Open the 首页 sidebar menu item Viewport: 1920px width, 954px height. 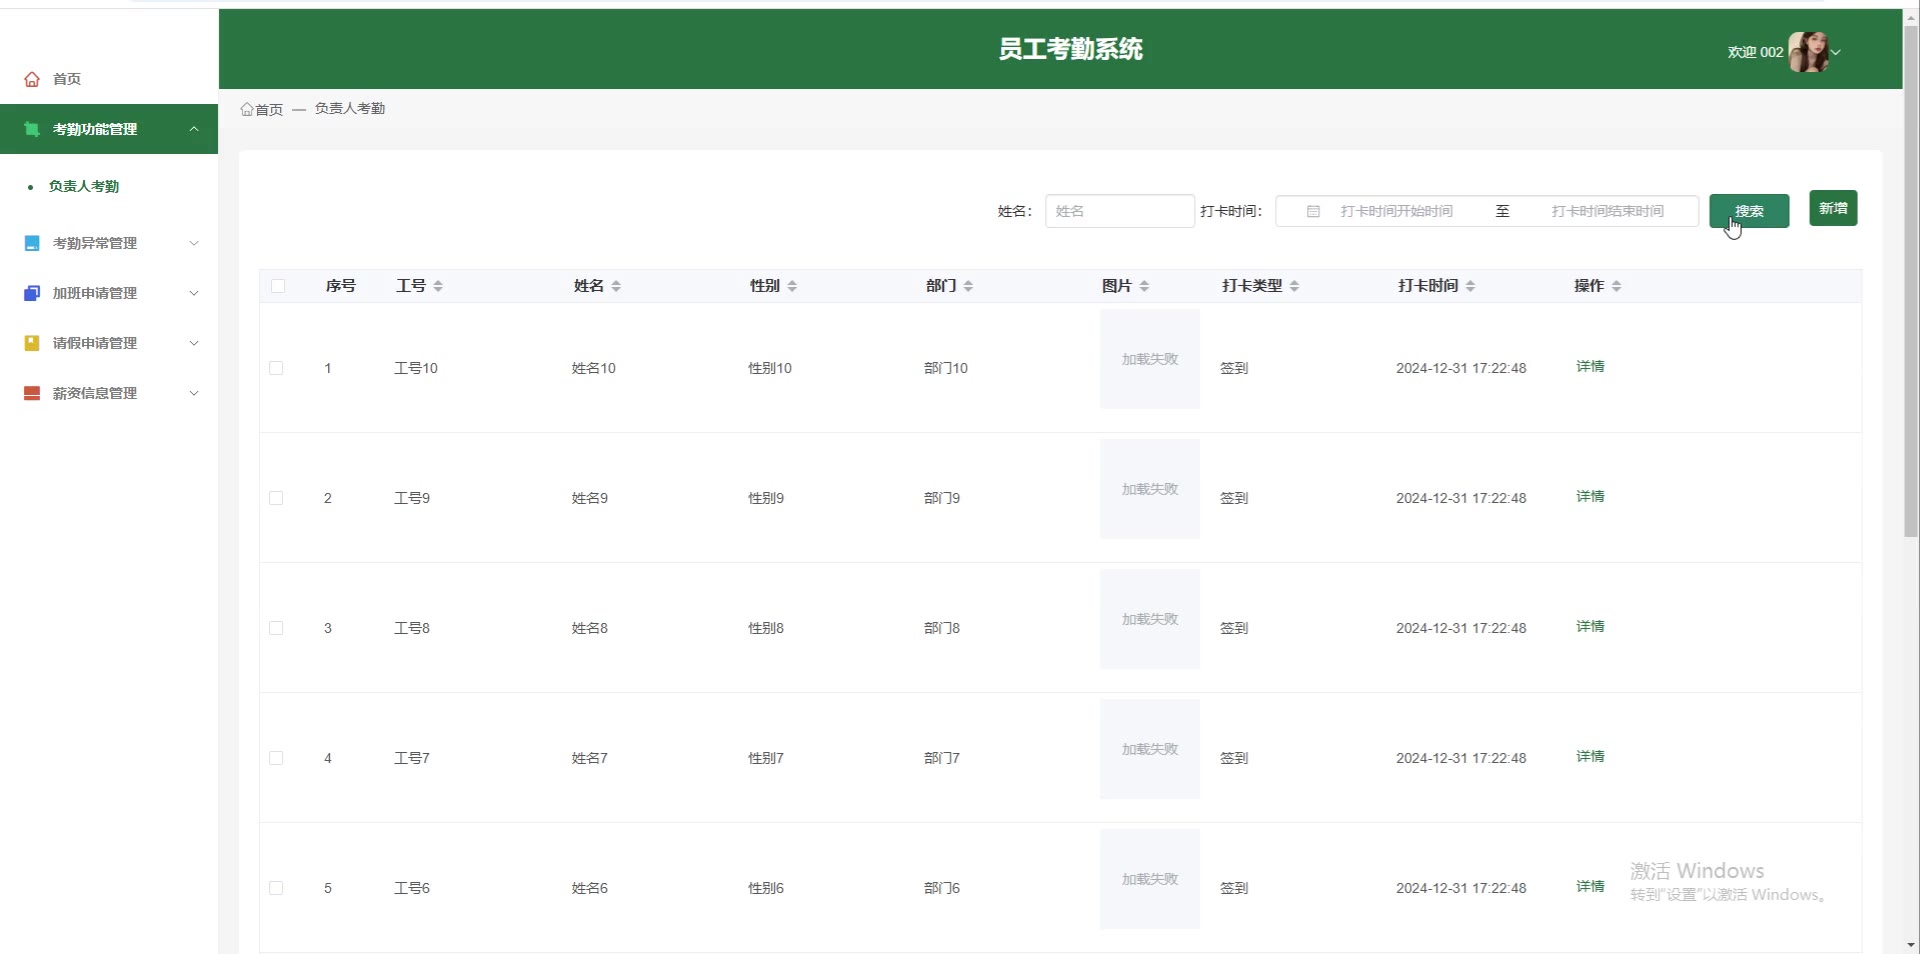67,79
